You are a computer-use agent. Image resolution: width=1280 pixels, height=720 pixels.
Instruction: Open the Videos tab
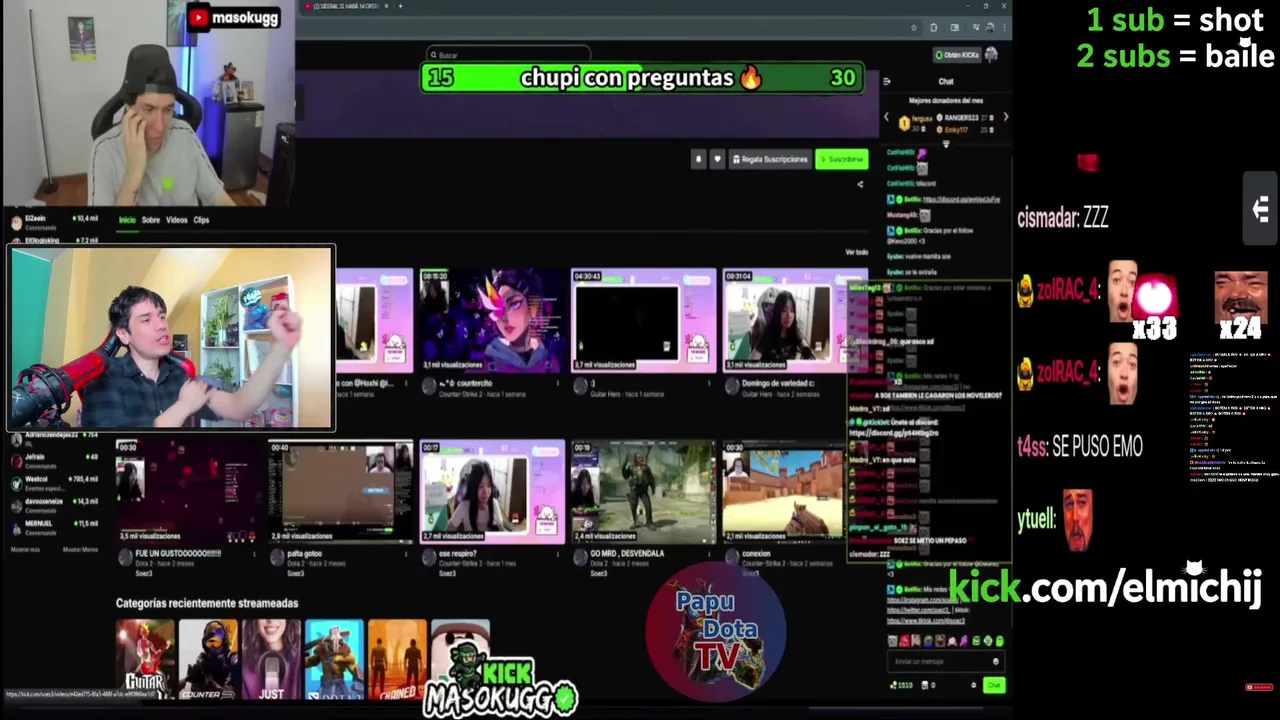click(176, 220)
